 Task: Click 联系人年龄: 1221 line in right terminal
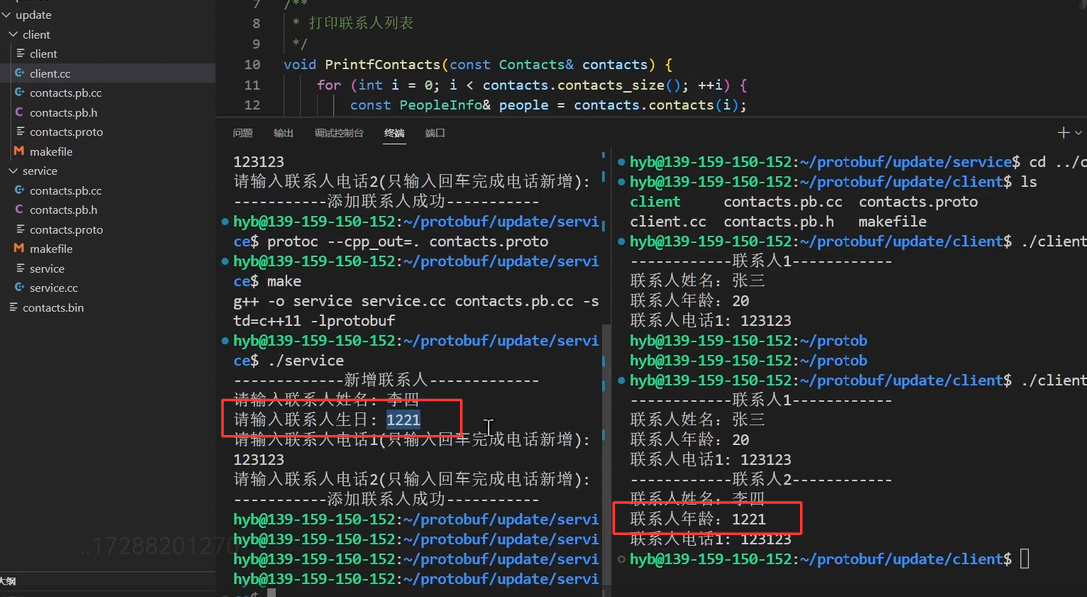click(697, 519)
